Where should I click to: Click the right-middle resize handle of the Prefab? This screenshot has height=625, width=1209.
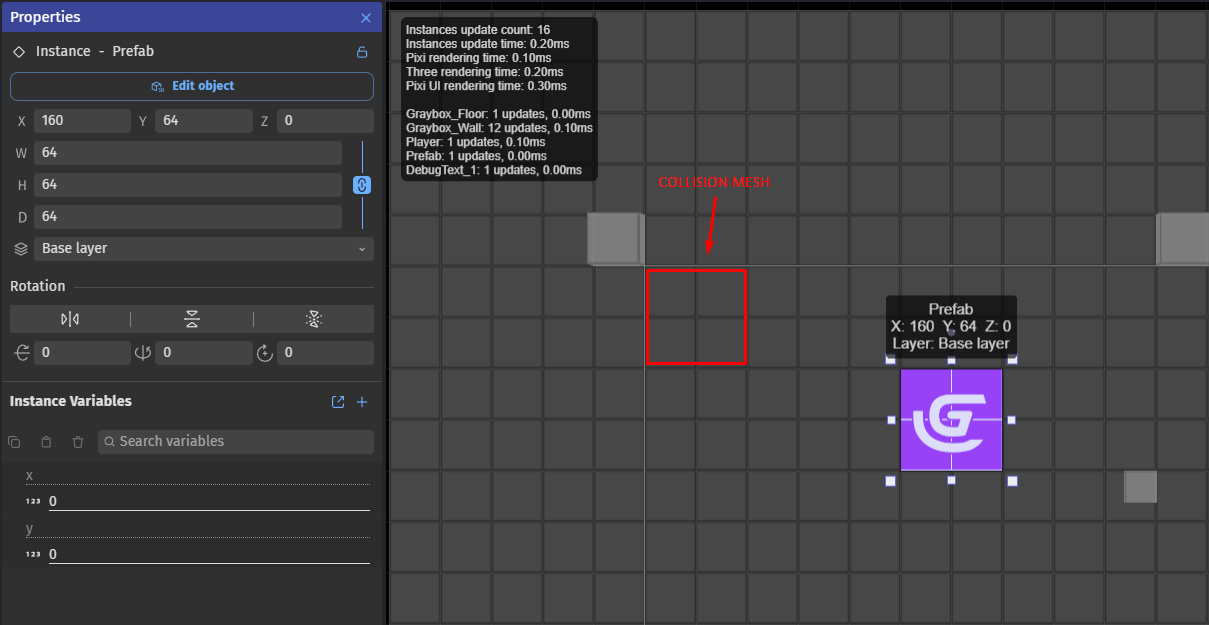tap(1012, 420)
